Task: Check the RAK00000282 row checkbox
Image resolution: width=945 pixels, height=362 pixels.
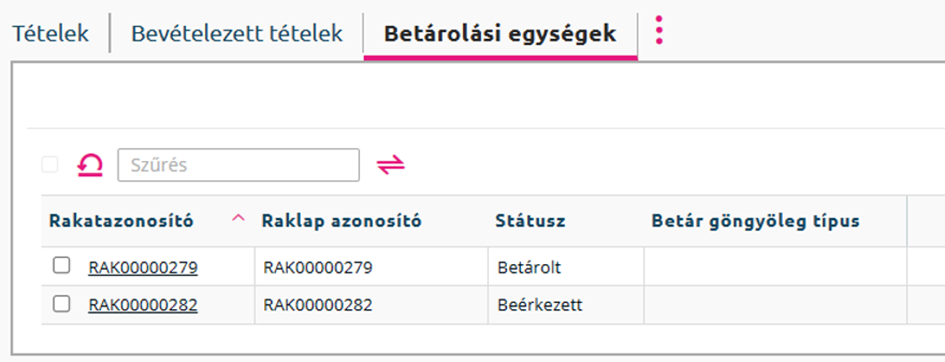Action: pyautogui.click(x=61, y=304)
